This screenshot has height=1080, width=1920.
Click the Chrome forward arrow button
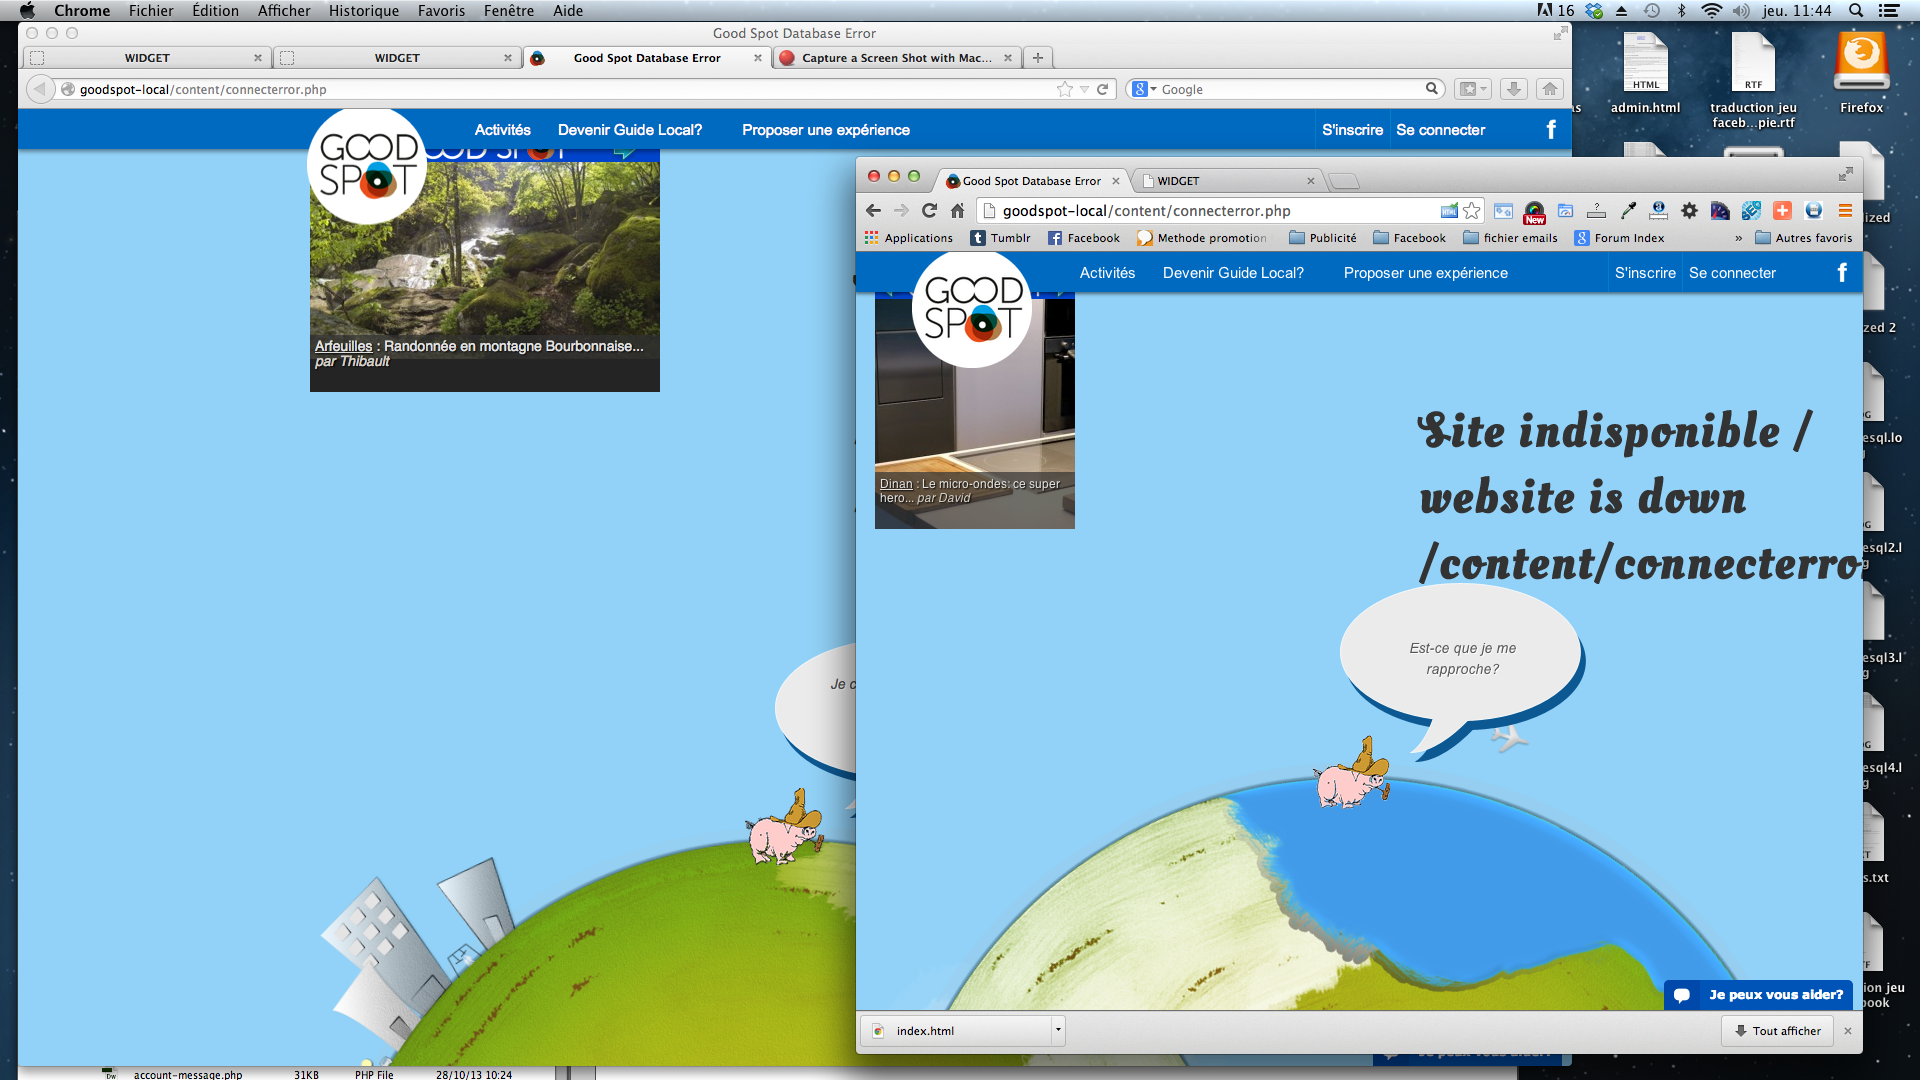pyautogui.click(x=901, y=210)
